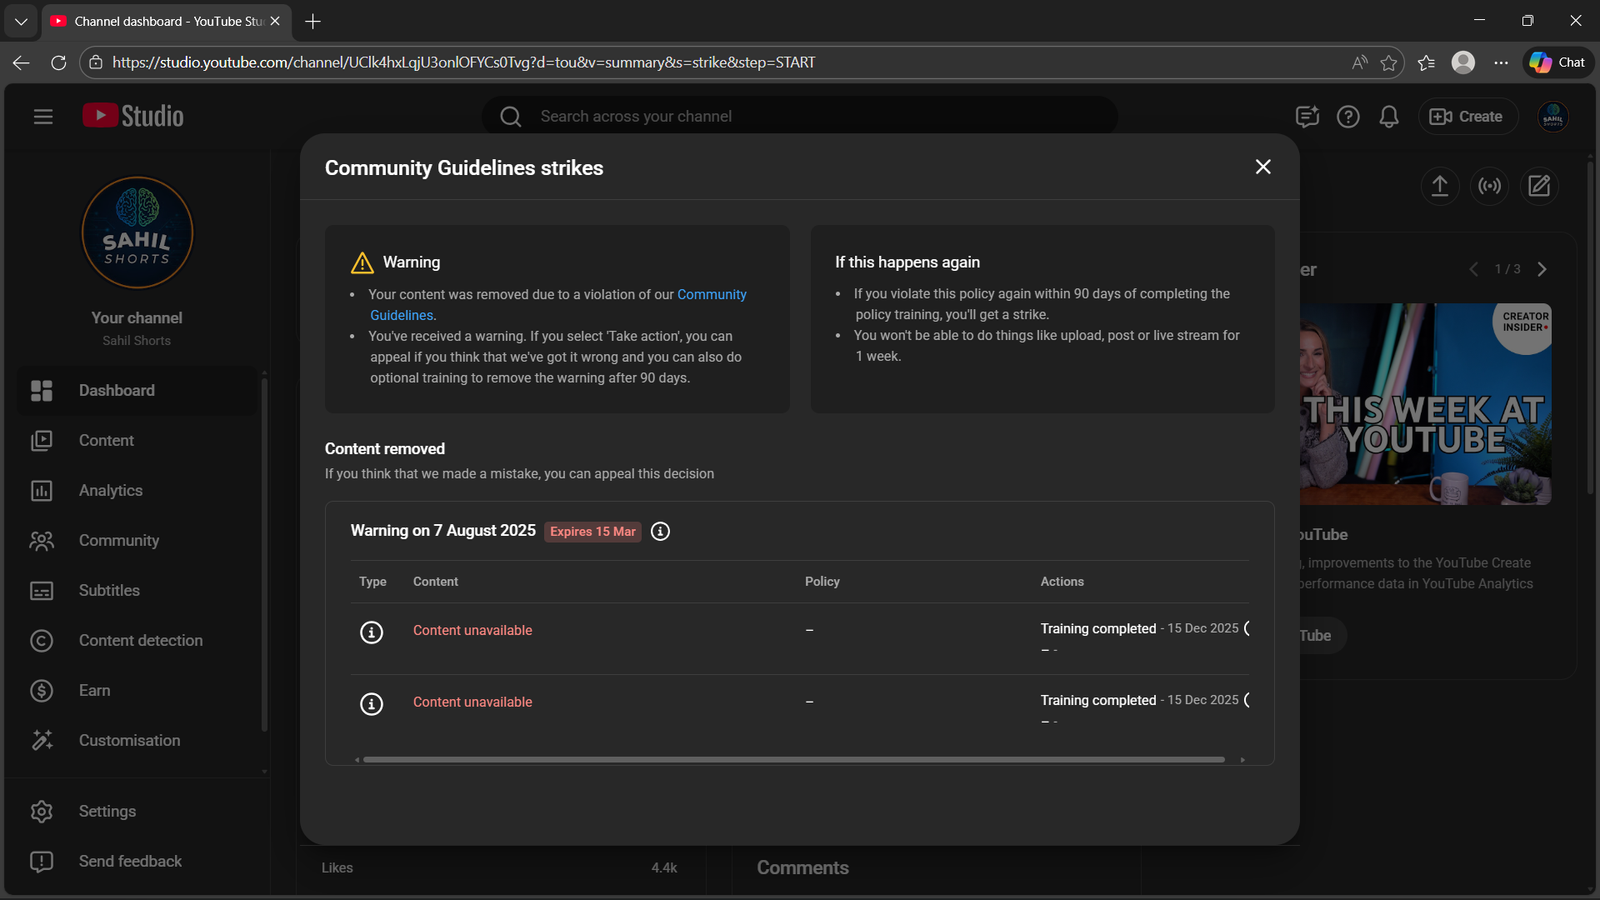Click the Go live broadcast icon

click(1490, 186)
